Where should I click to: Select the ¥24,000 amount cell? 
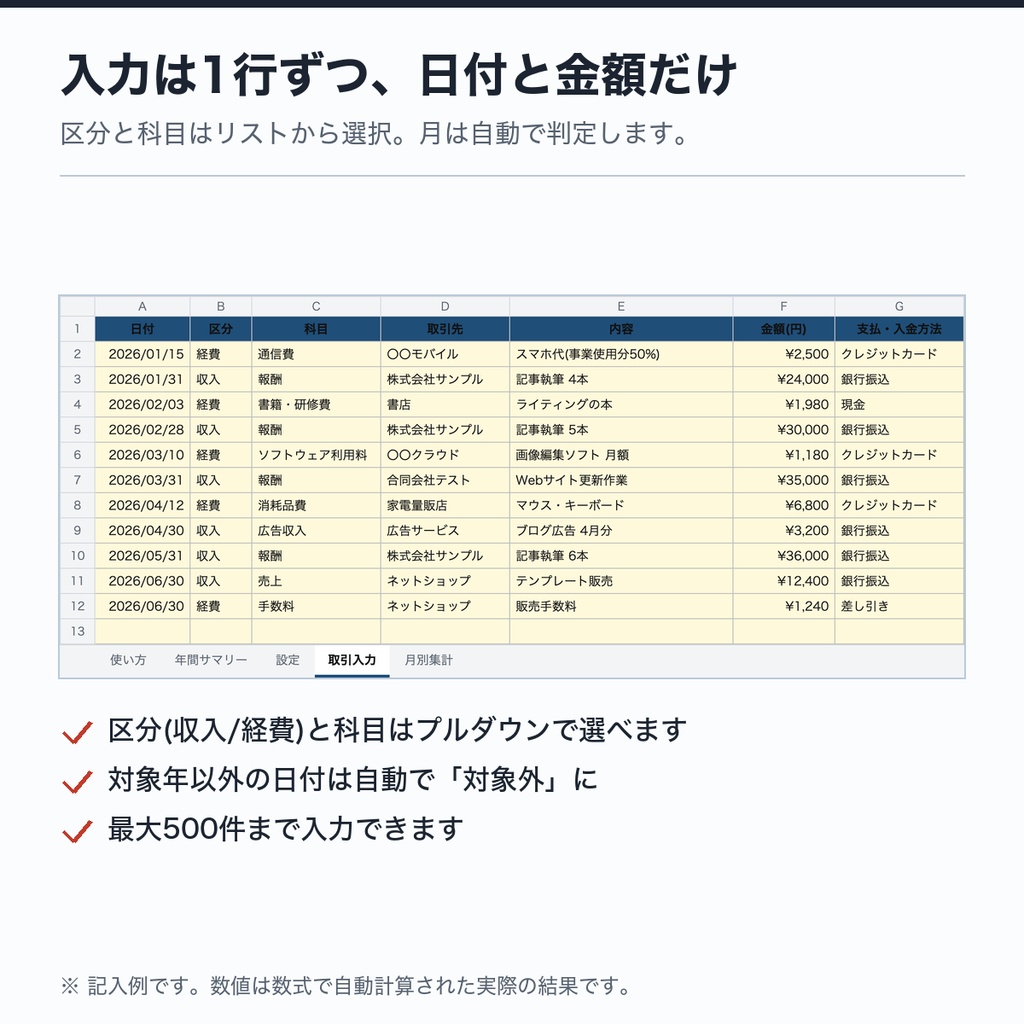click(x=784, y=379)
